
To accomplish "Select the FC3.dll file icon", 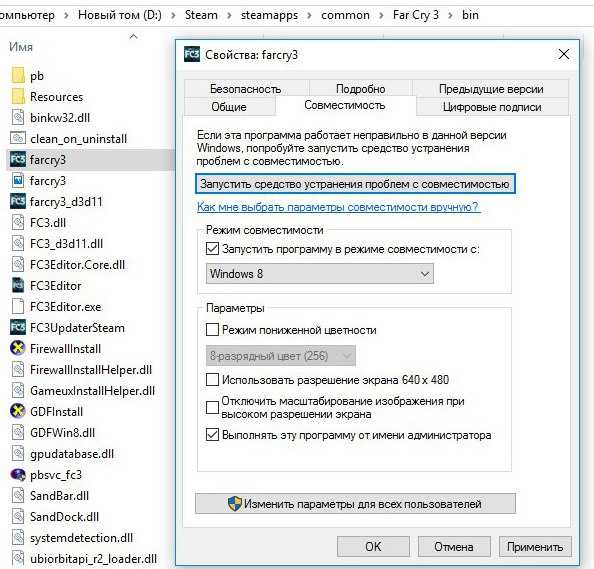I will (18, 222).
